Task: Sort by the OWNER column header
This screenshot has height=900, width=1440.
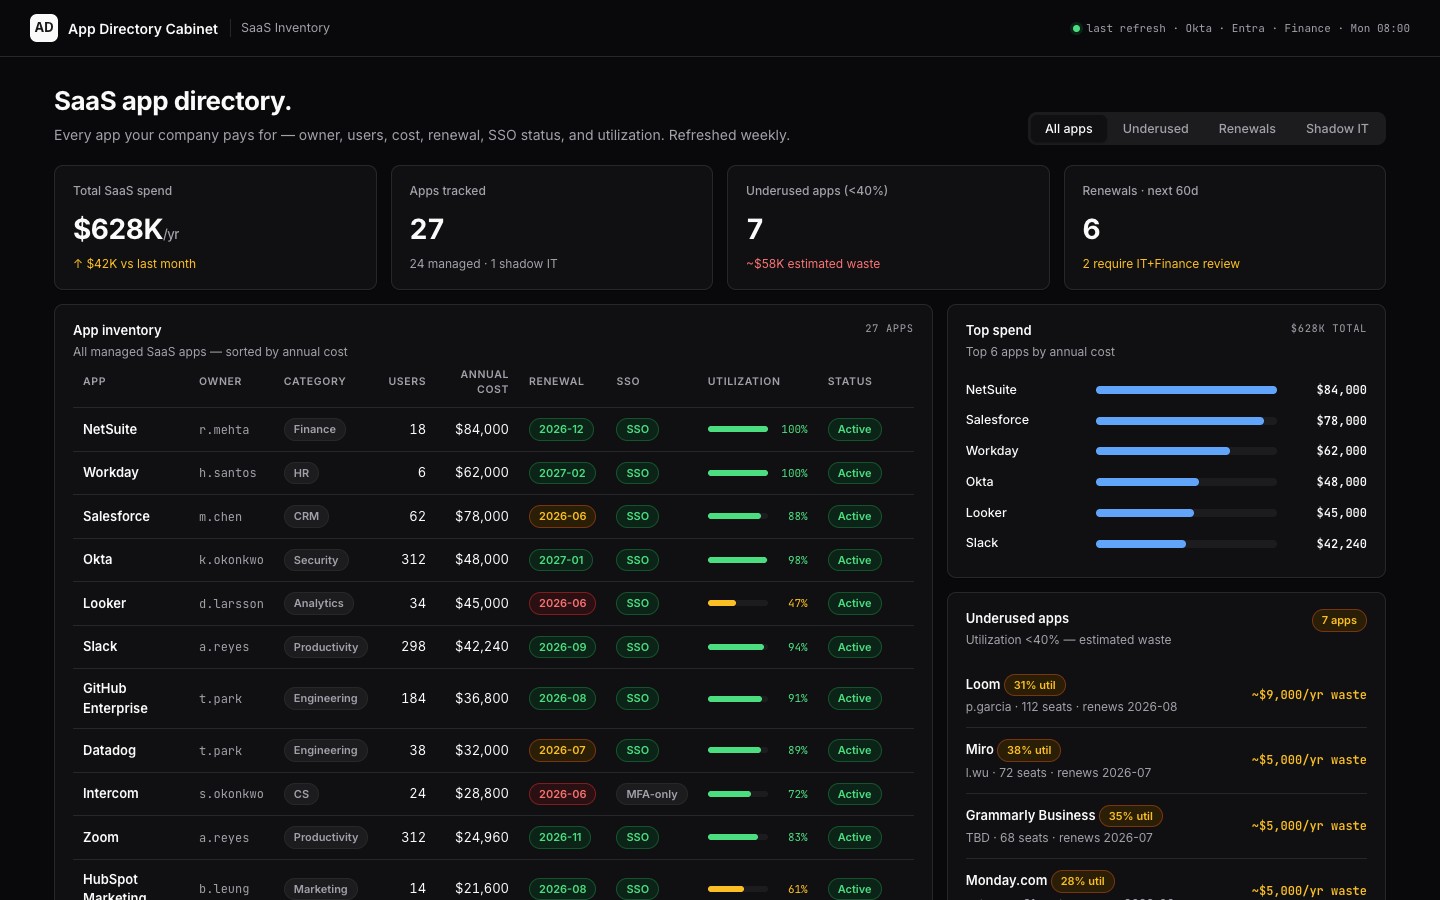Action: pyautogui.click(x=220, y=382)
